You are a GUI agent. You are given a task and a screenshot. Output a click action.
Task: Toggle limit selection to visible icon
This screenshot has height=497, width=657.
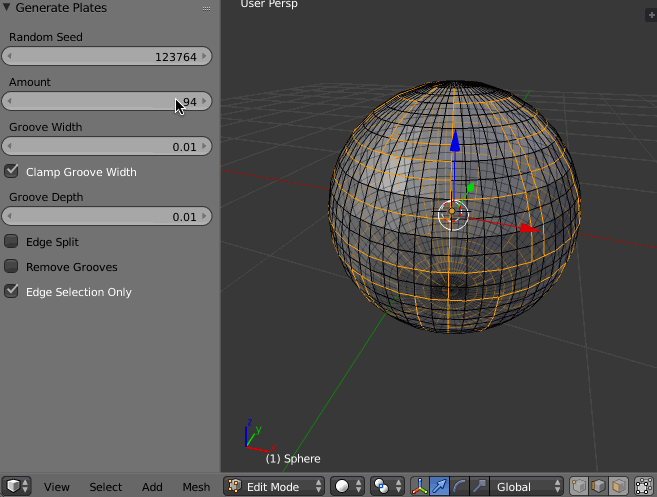coord(644,487)
